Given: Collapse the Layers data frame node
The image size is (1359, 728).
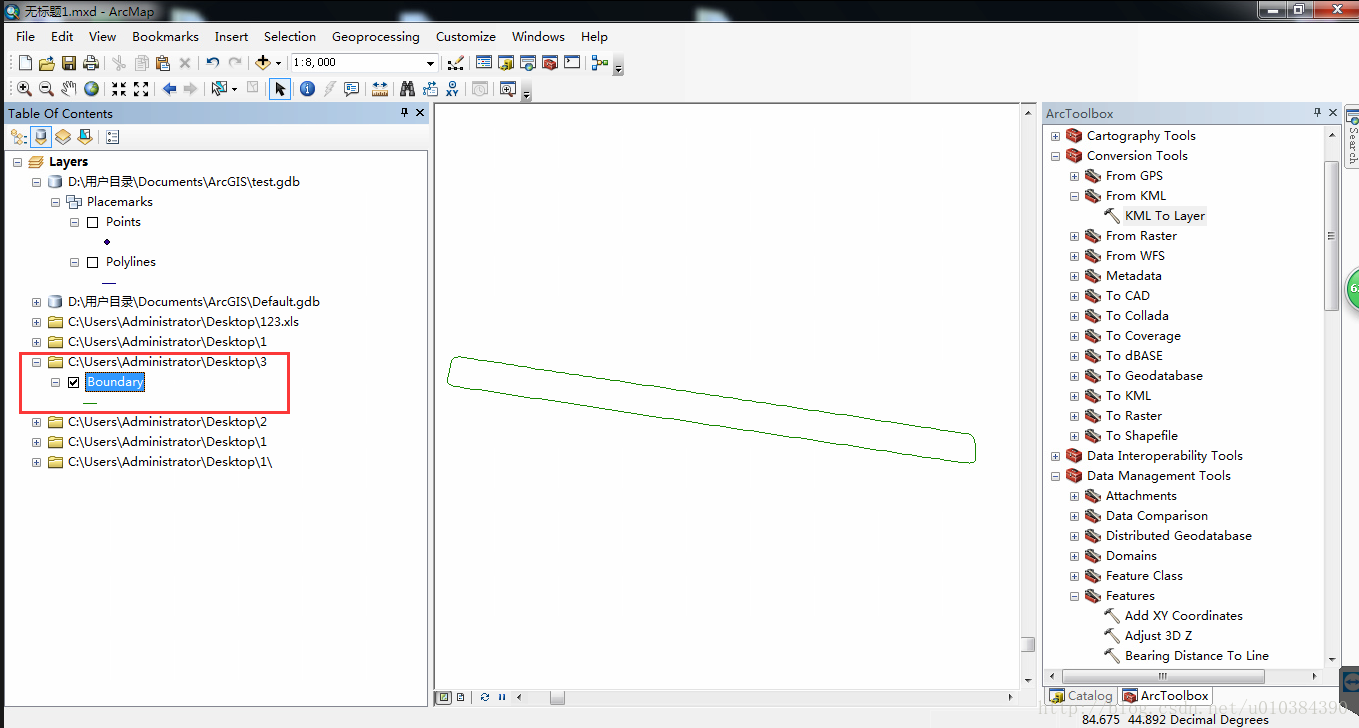Looking at the screenshot, I should [x=18, y=162].
